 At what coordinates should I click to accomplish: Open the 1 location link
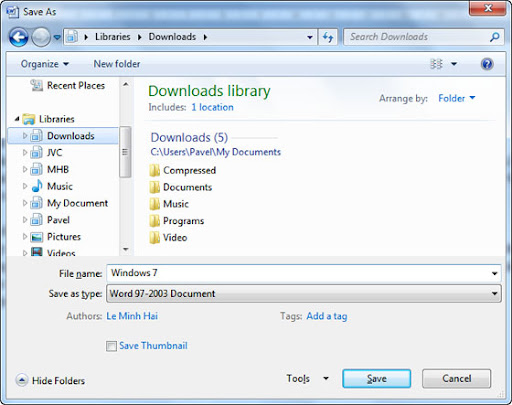coord(212,107)
